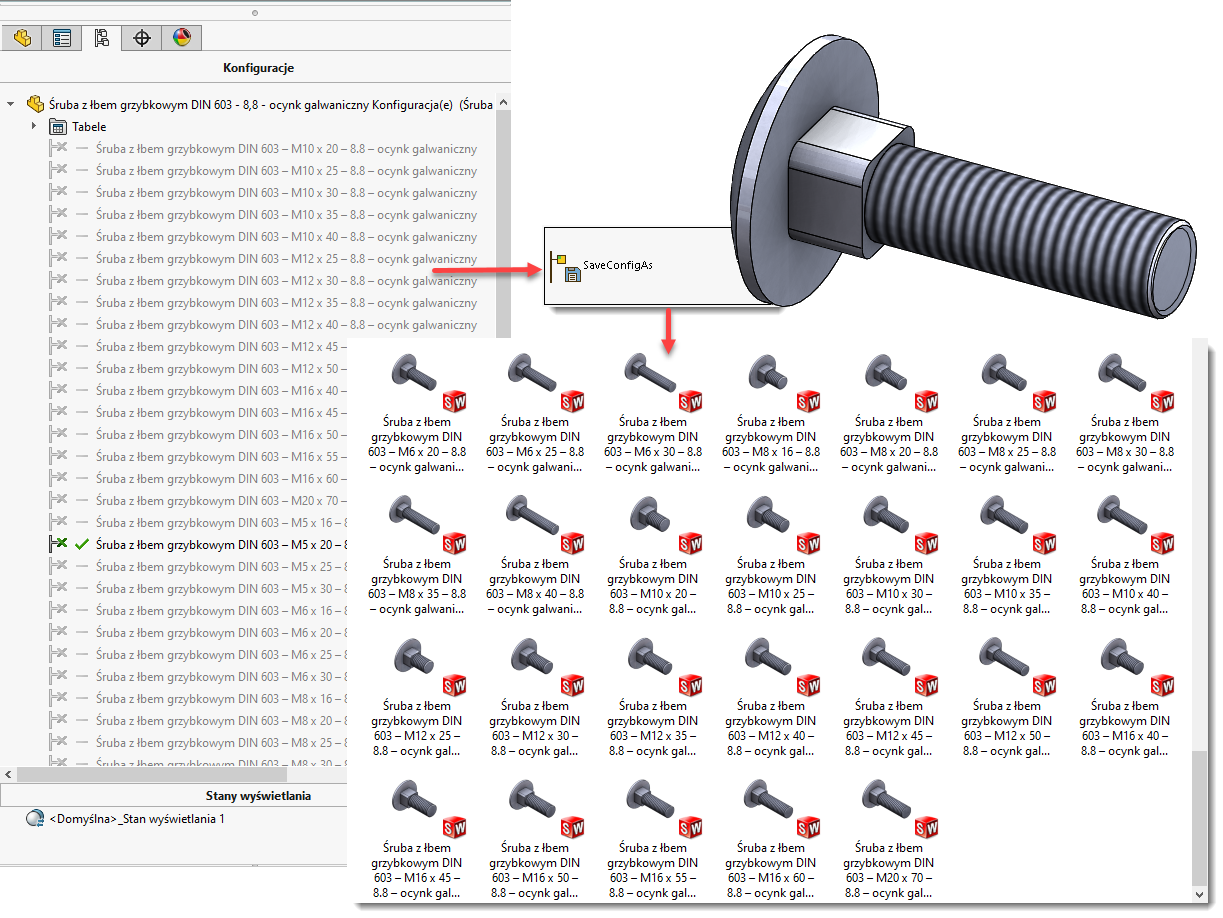Switch to the PropertyManager tab
This screenshot has width=1223, height=918.
pos(62,38)
